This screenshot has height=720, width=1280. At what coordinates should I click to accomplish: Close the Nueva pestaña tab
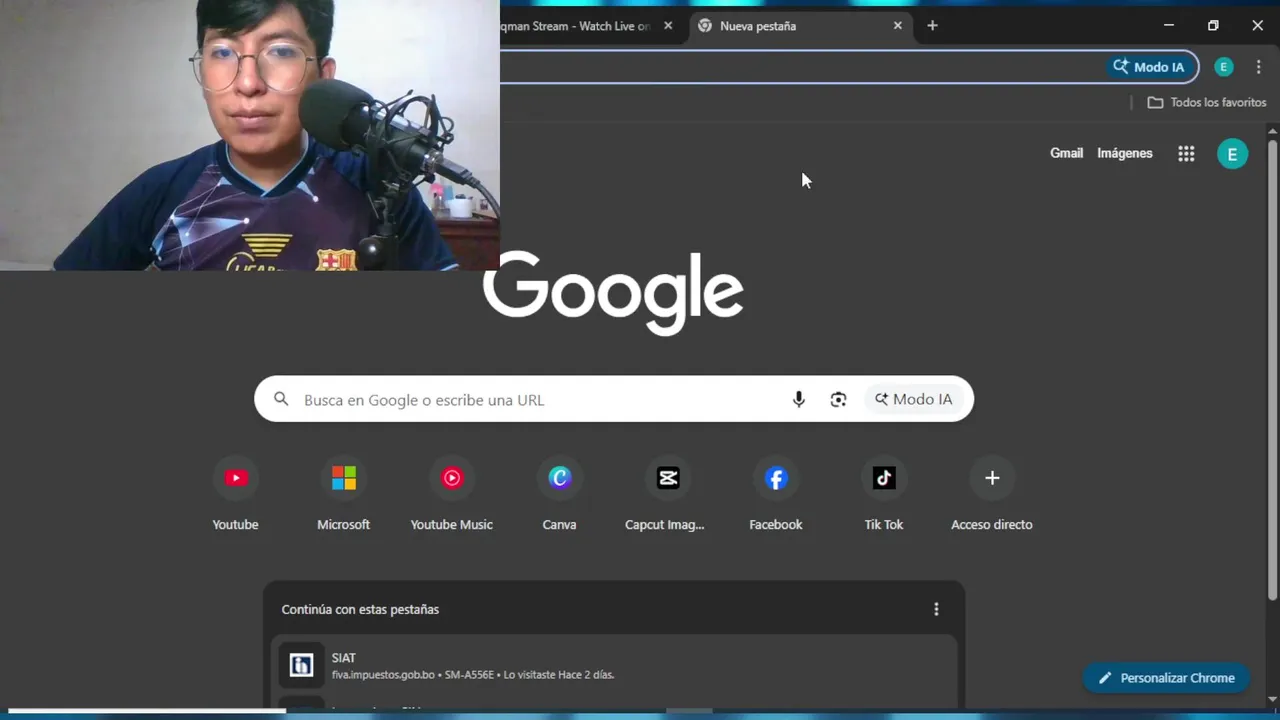[898, 26]
